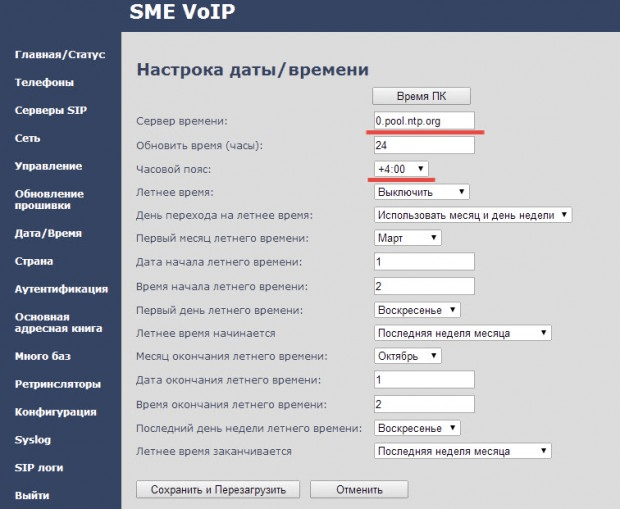The height and width of the screenshot is (509, 620).
Task: Focus the Сервер времени input field
Action: point(424,121)
